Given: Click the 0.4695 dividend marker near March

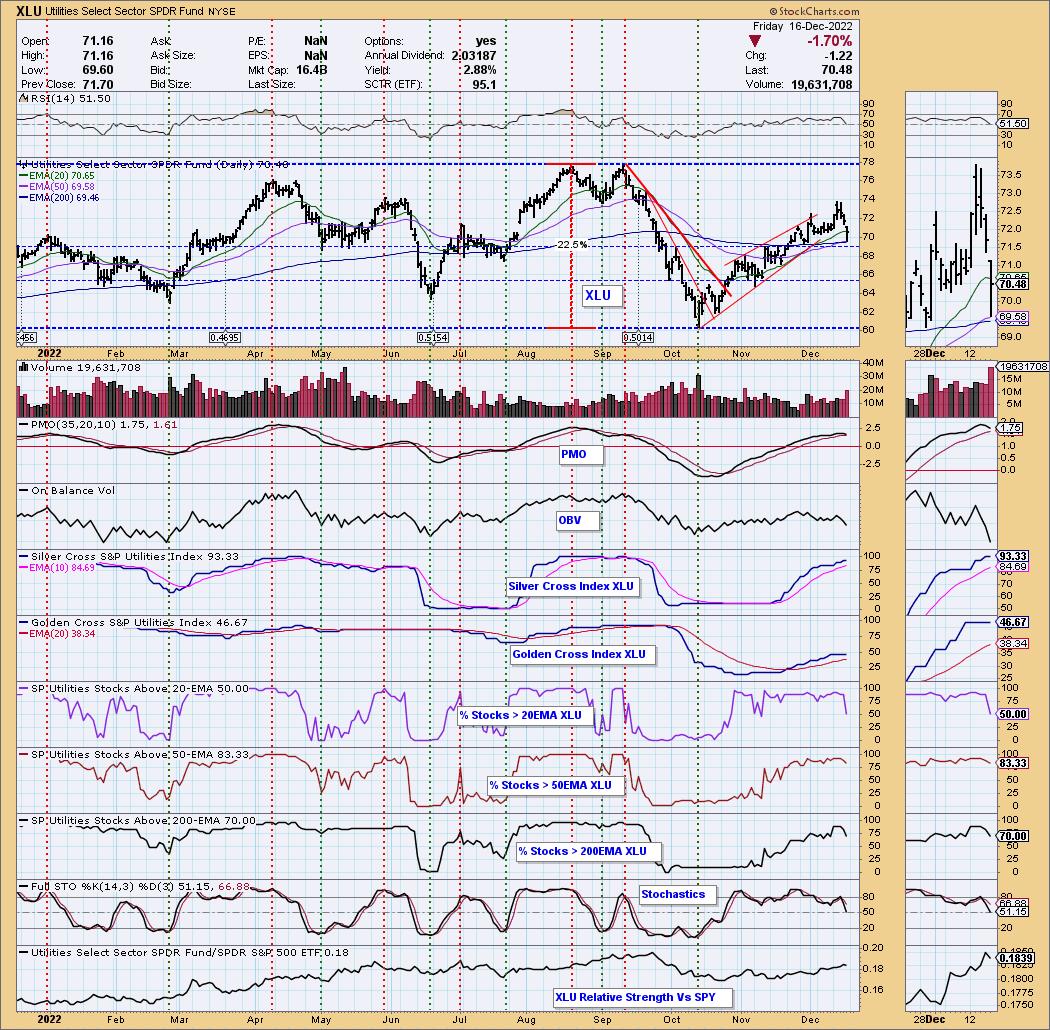Looking at the screenshot, I should pyautogui.click(x=224, y=338).
